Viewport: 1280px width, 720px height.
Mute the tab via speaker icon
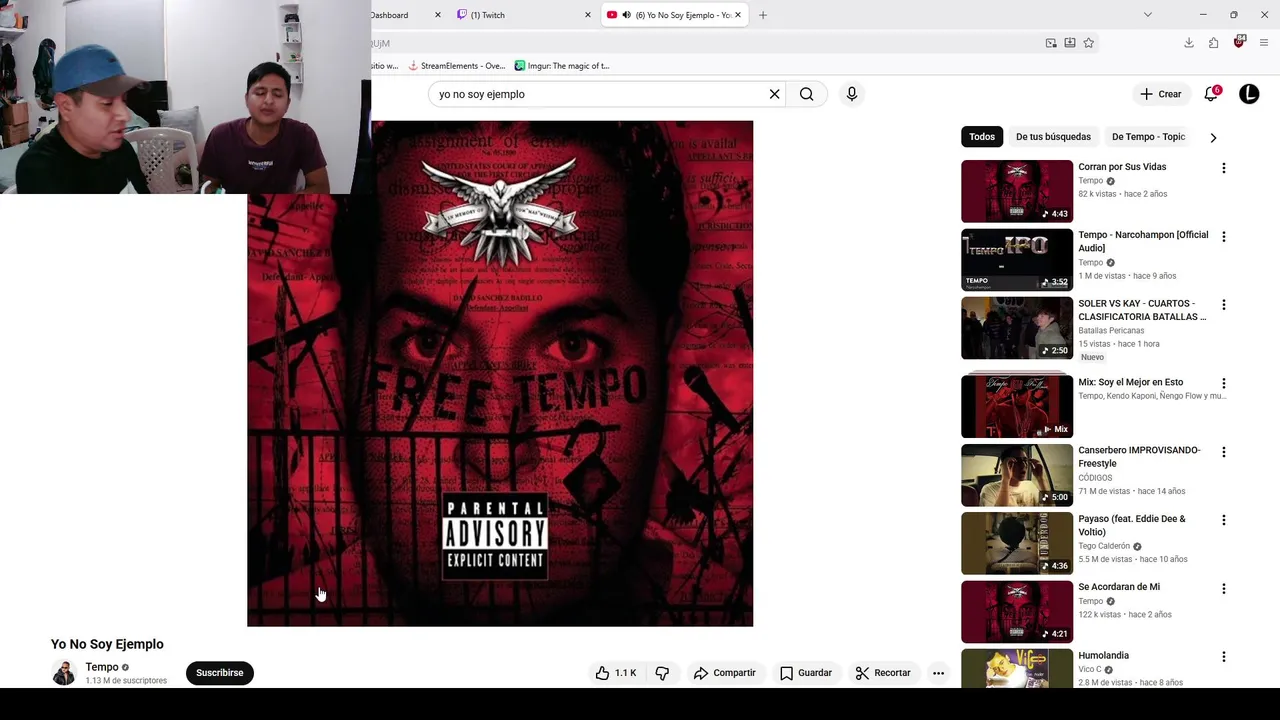pos(626,15)
